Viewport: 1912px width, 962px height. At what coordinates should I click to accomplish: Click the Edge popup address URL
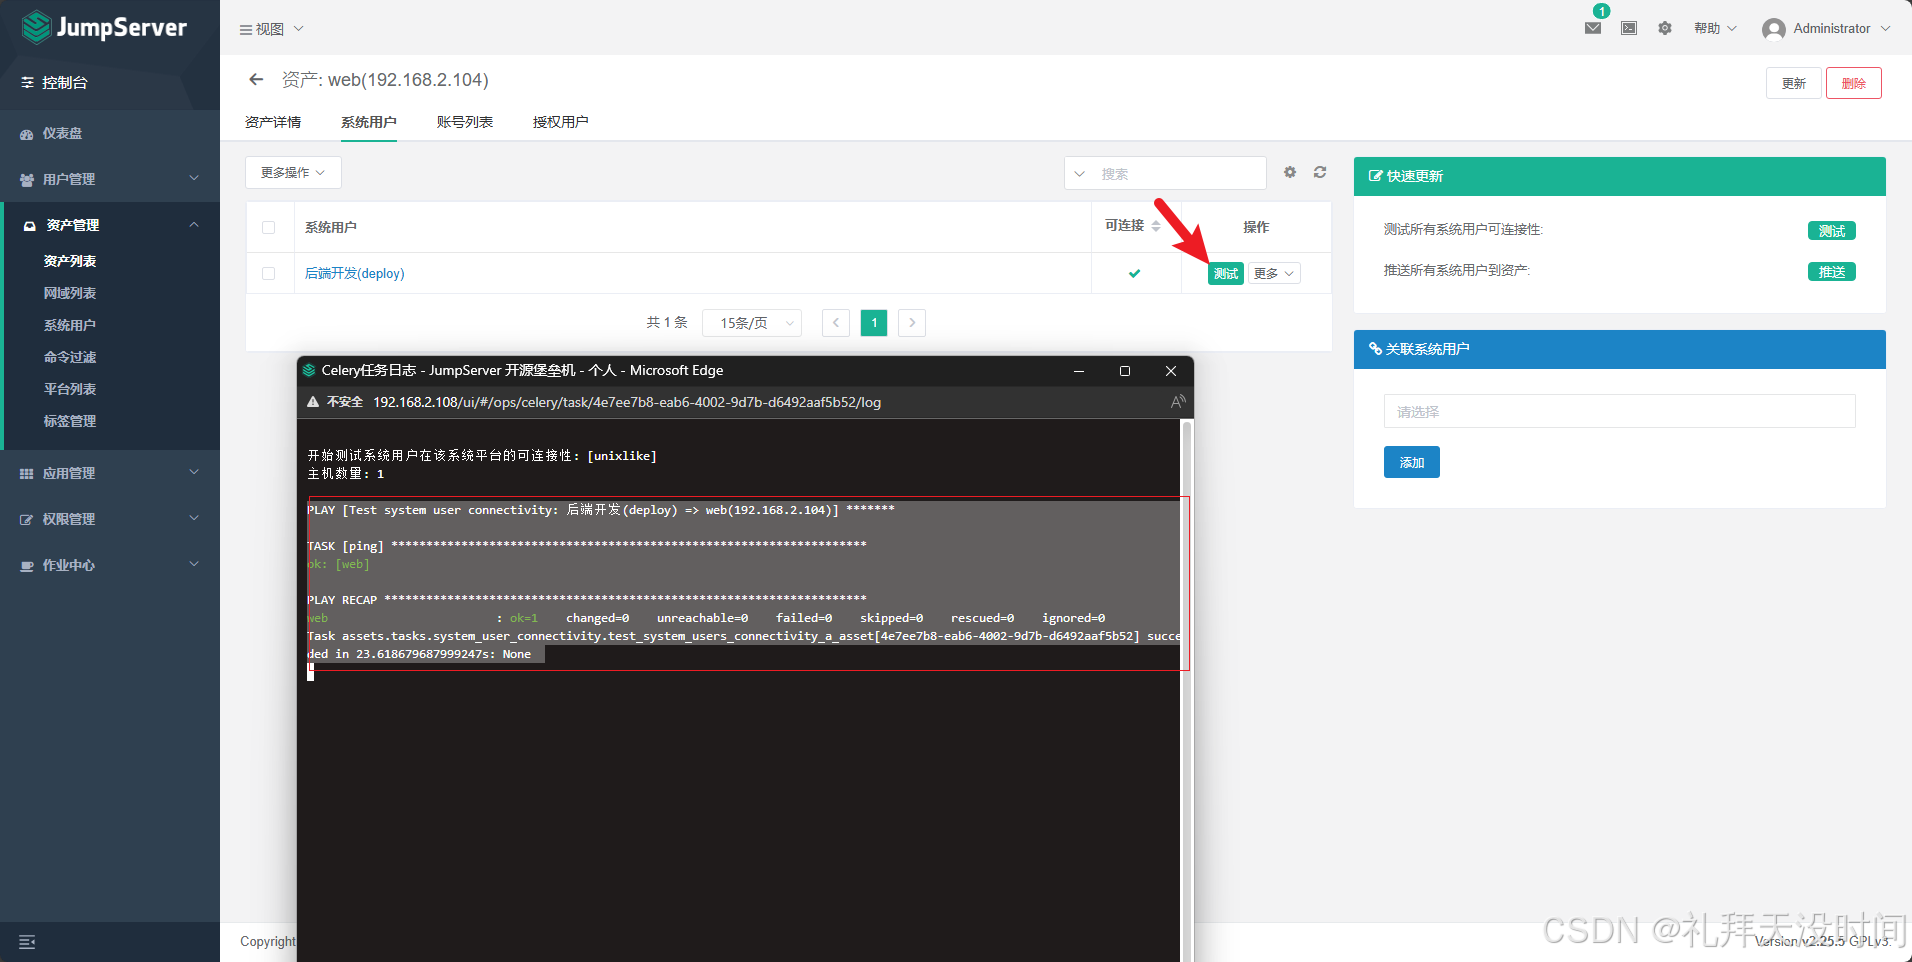(x=627, y=402)
